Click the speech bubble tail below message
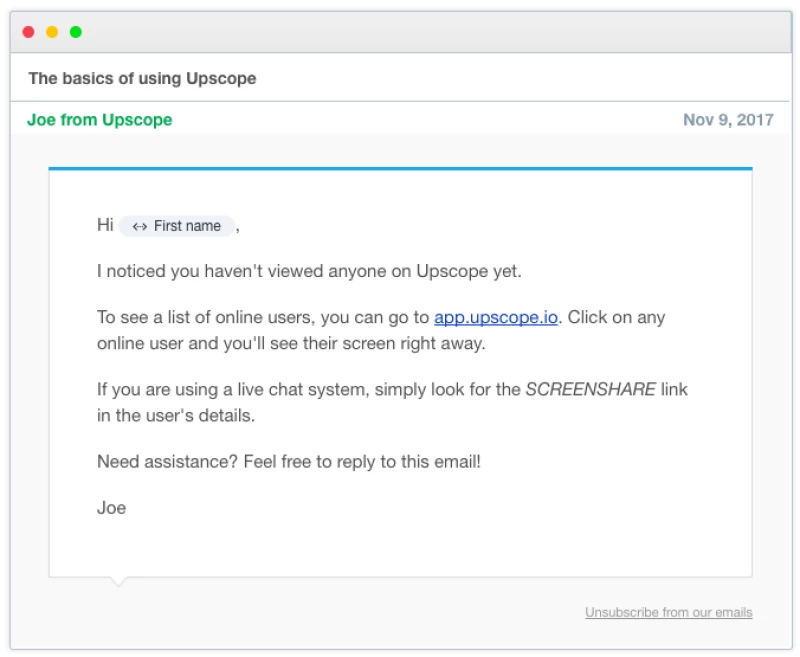The image size is (800, 657). (118, 581)
